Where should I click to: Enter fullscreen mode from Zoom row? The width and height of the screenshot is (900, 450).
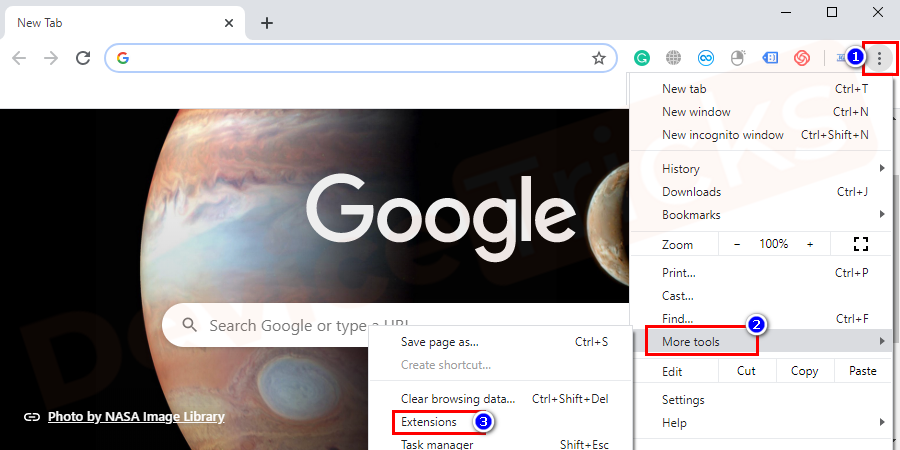pyautogui.click(x=860, y=244)
